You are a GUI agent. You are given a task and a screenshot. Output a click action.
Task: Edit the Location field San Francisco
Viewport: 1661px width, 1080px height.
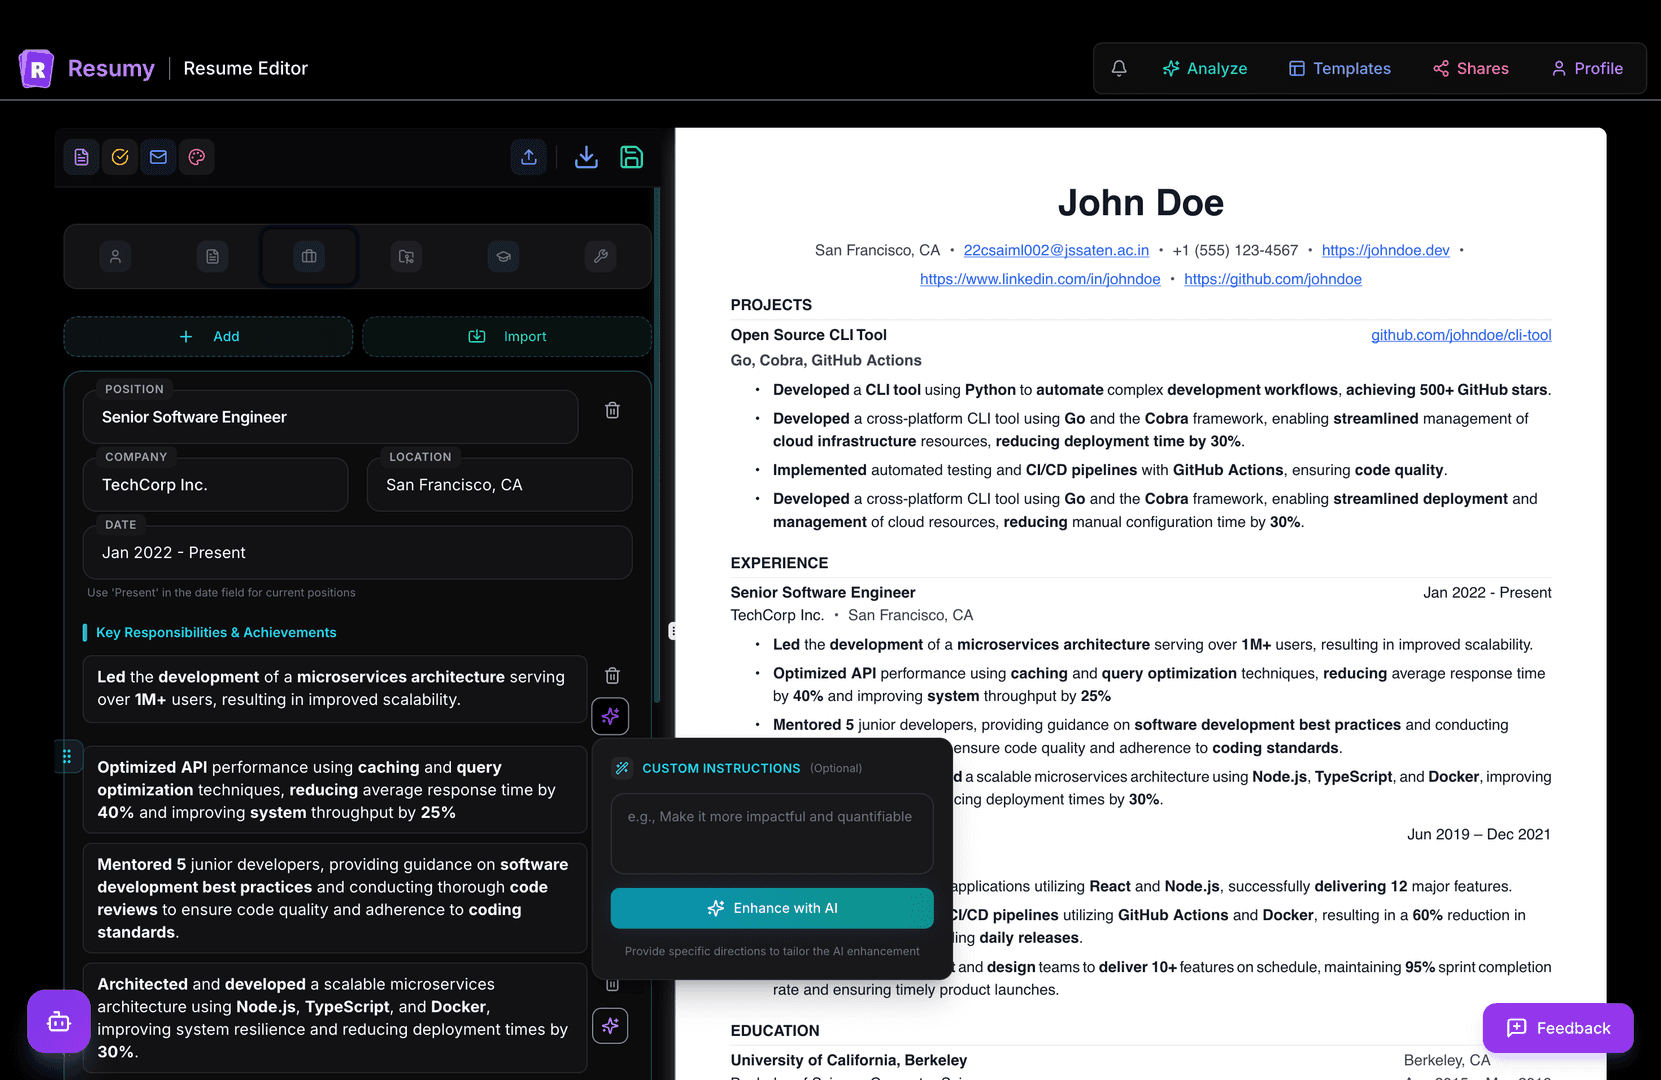(499, 485)
